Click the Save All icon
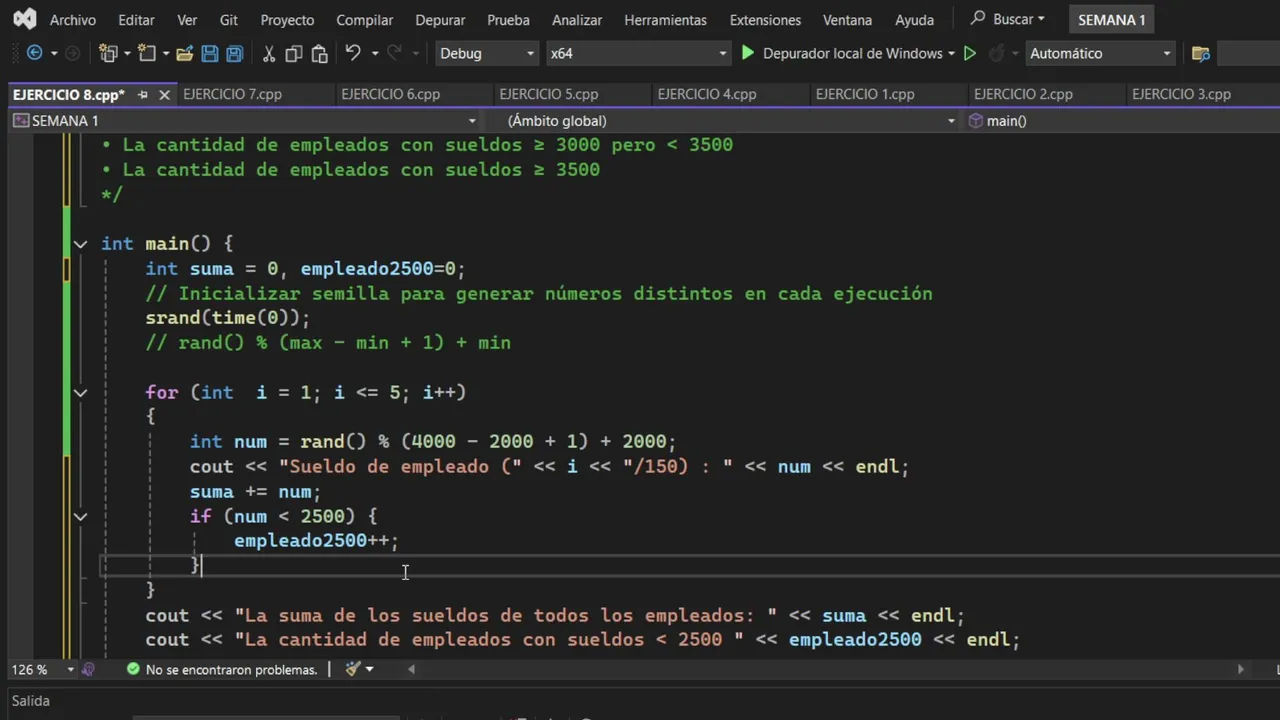Screen dimensions: 1280x720 pos(234,53)
